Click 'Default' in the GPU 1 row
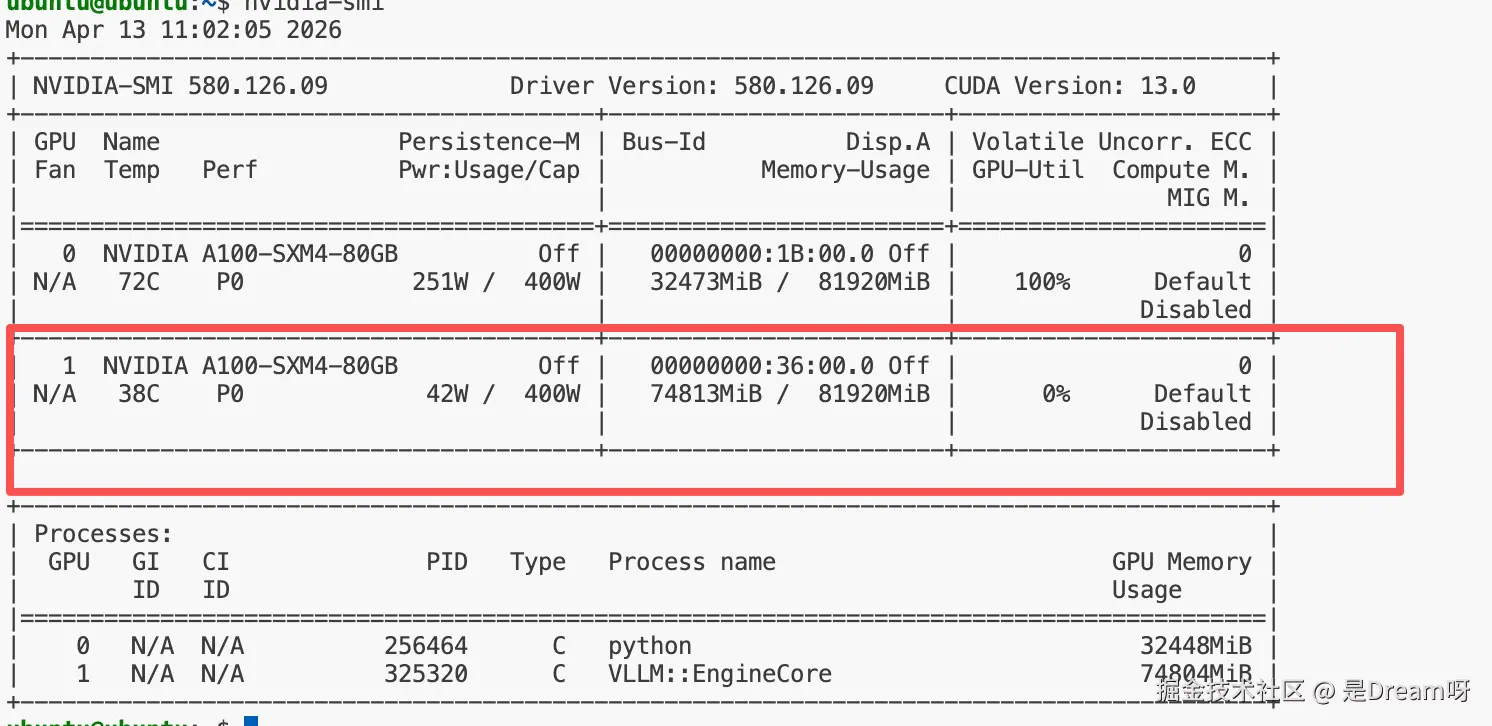 1202,394
